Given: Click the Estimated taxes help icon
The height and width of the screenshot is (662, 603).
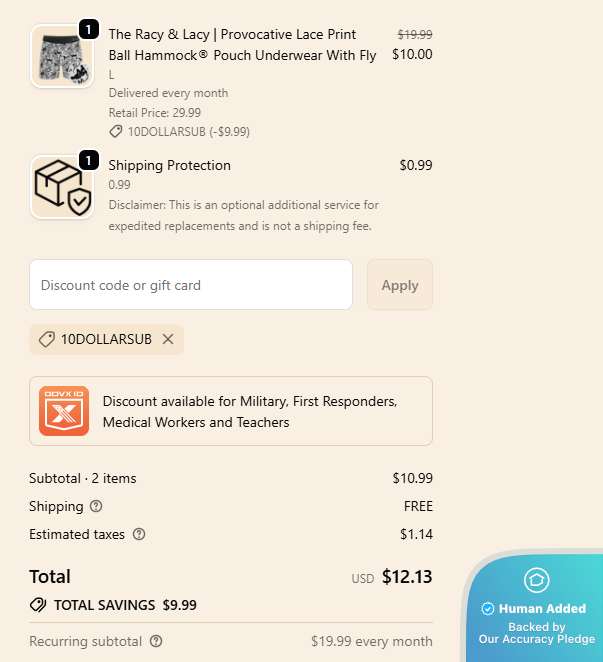Looking at the screenshot, I should coord(139,534).
